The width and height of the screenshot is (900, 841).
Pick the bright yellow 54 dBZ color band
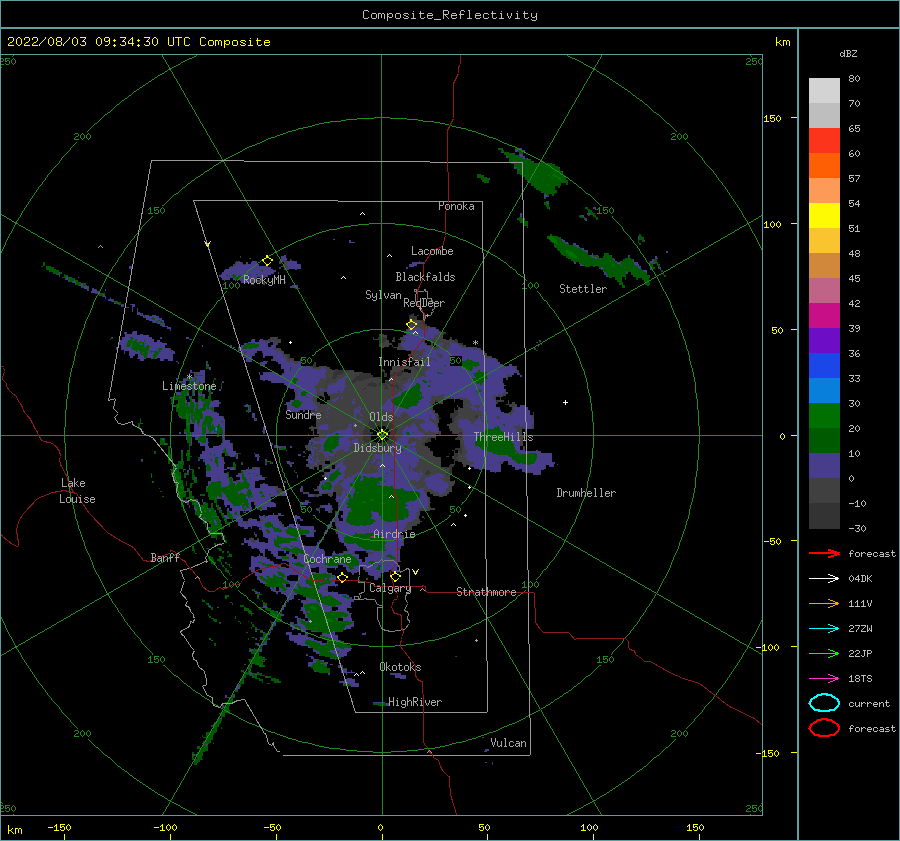pyautogui.click(x=824, y=216)
